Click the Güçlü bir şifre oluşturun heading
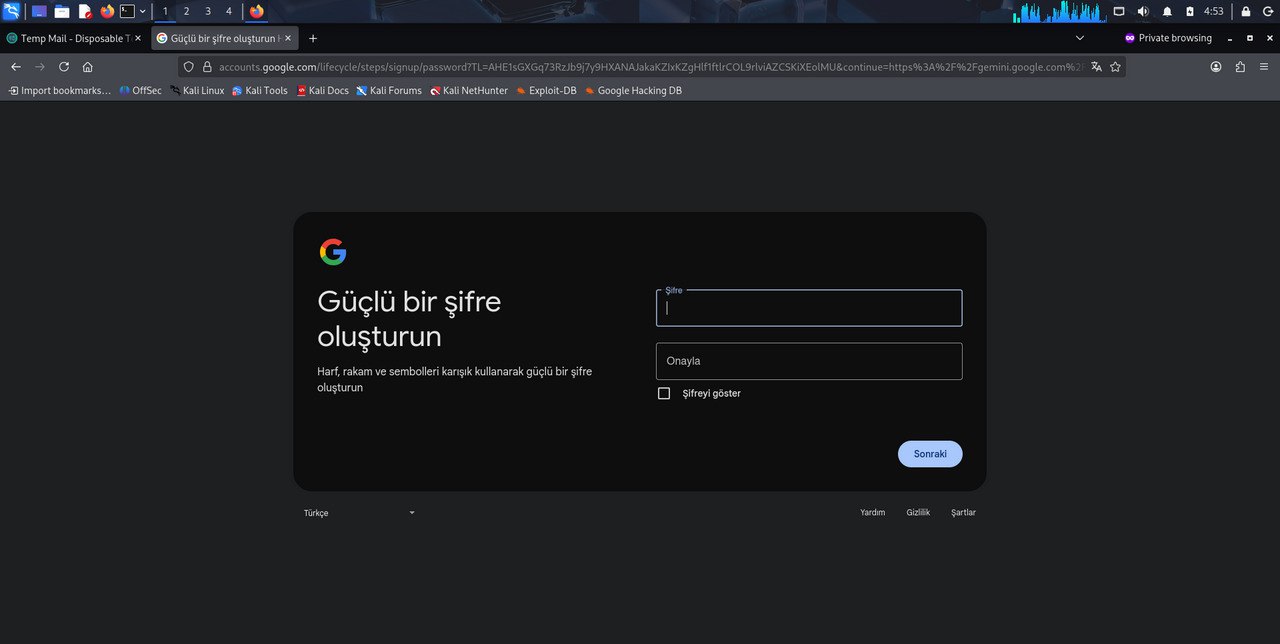This screenshot has width=1280, height=644. pos(410,318)
